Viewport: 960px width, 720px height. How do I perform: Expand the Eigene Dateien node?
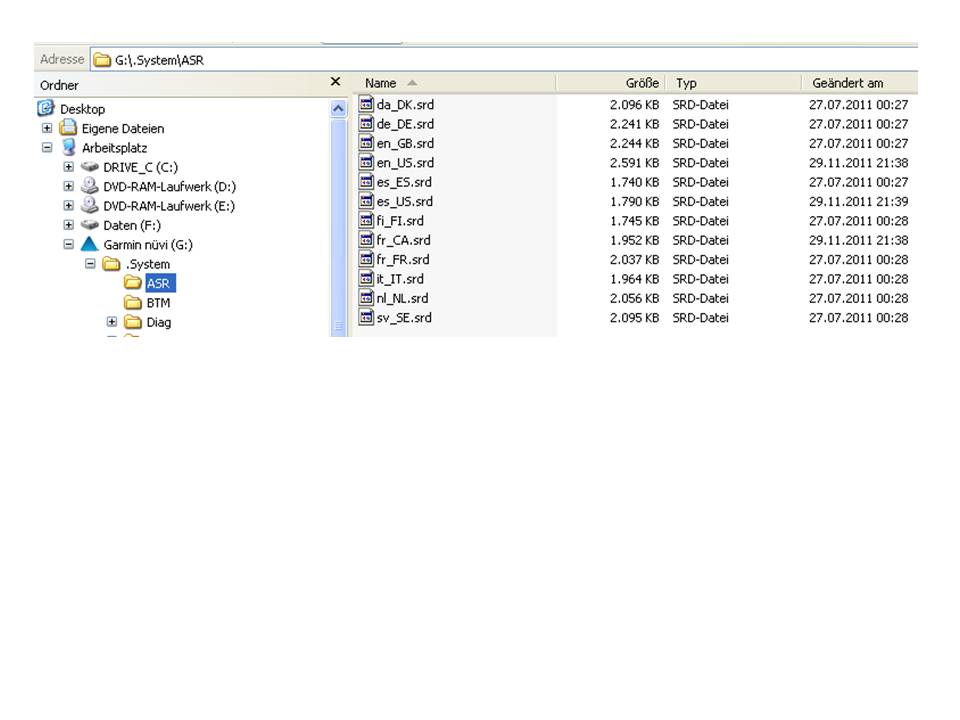(47, 128)
